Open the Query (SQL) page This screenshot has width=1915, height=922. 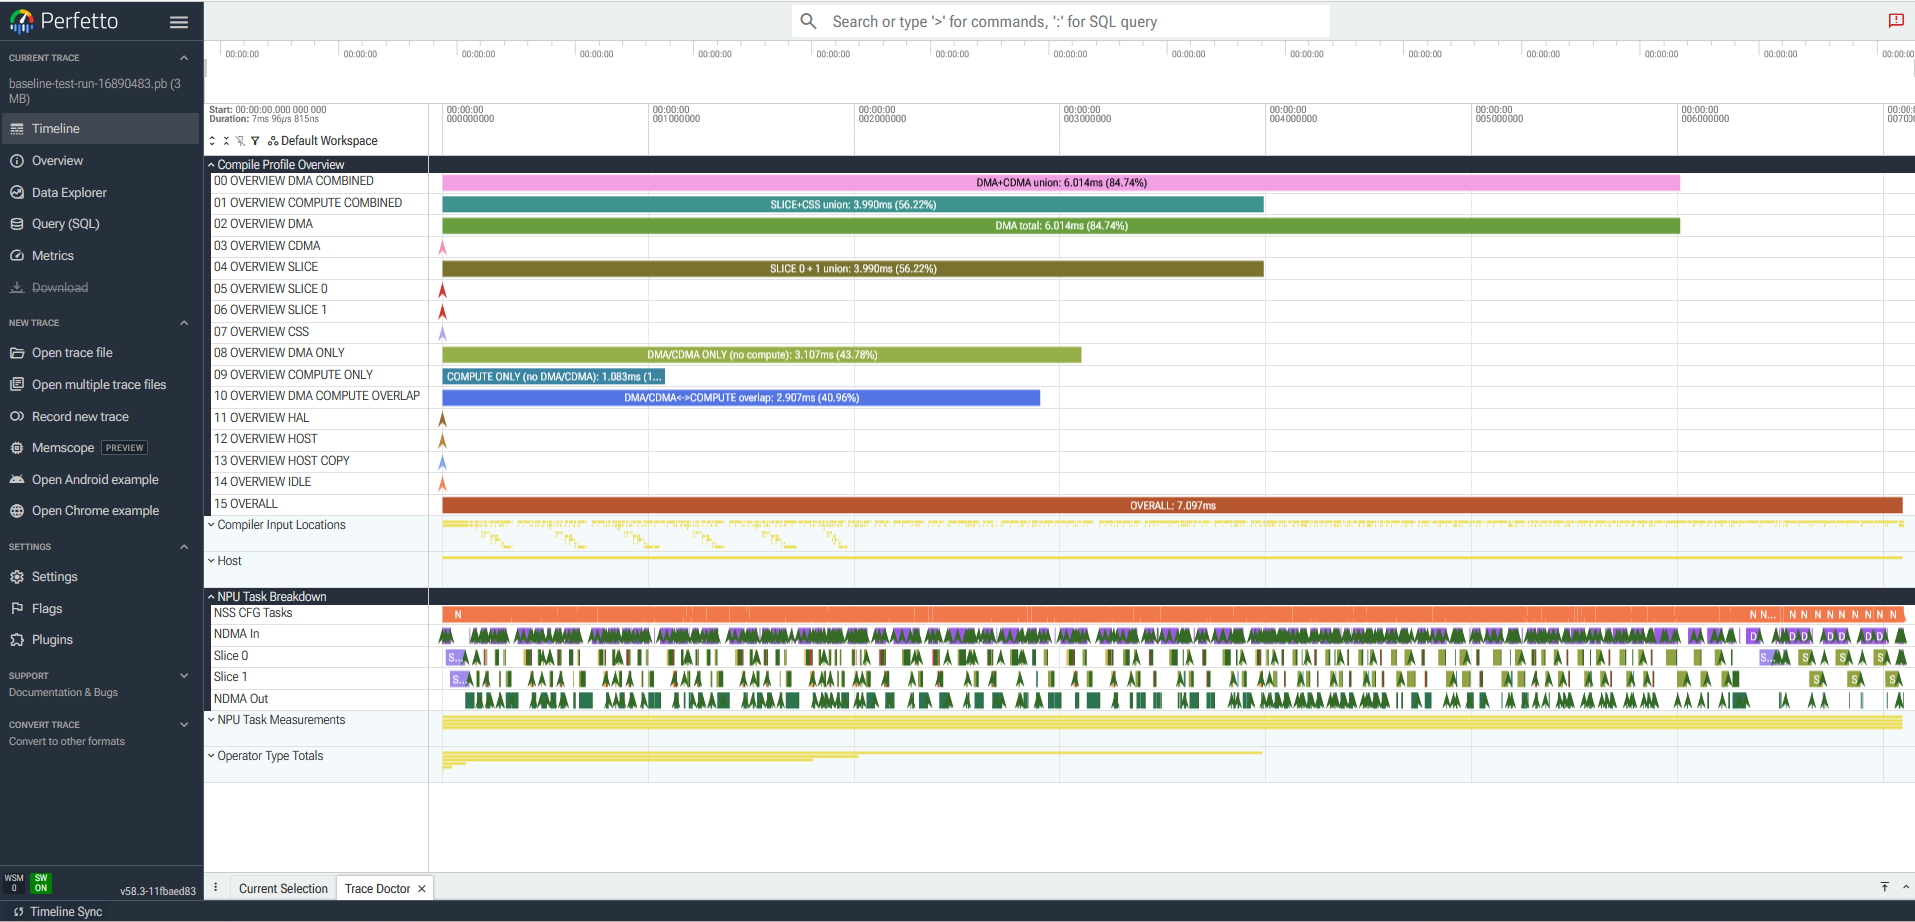tap(100, 224)
